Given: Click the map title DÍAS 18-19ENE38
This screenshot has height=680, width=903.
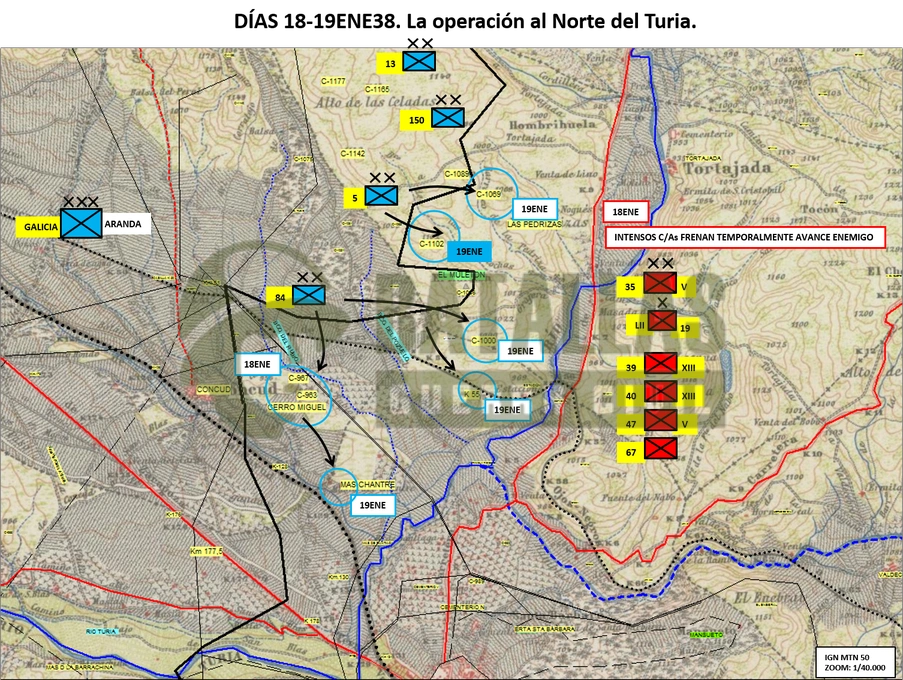Looking at the screenshot, I should pyautogui.click(x=465, y=21).
